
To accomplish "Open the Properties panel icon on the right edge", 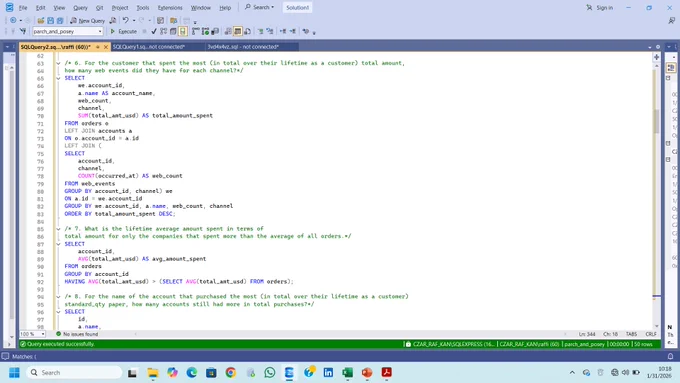I will pos(671,68).
